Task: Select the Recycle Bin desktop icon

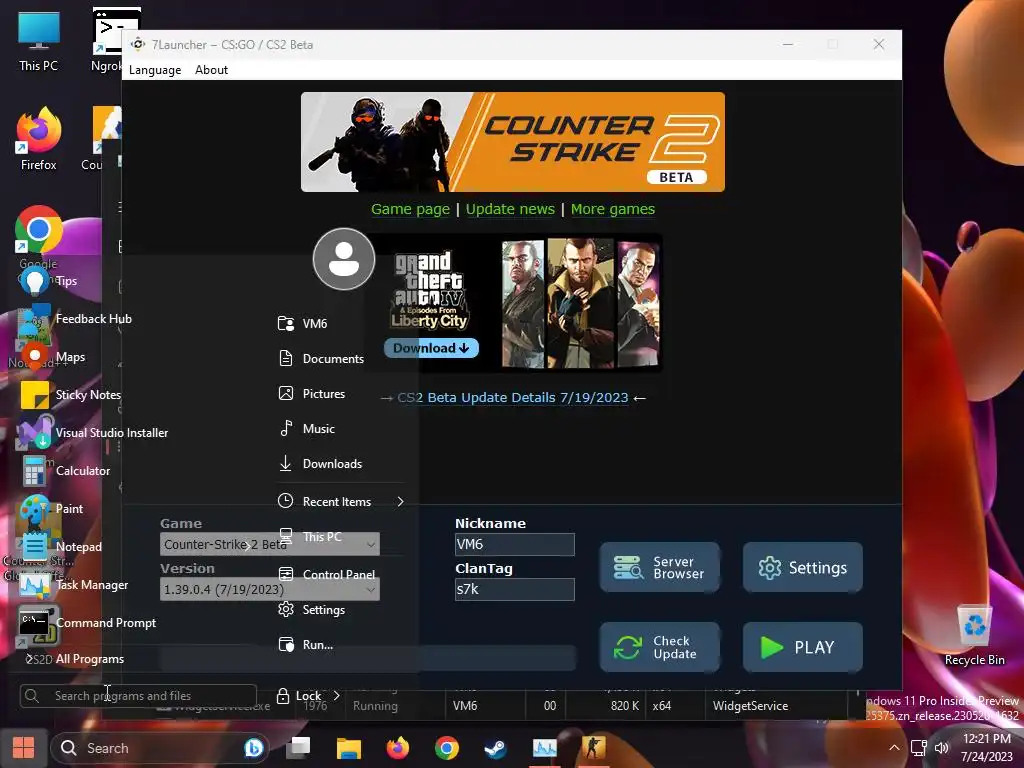Action: click(974, 635)
